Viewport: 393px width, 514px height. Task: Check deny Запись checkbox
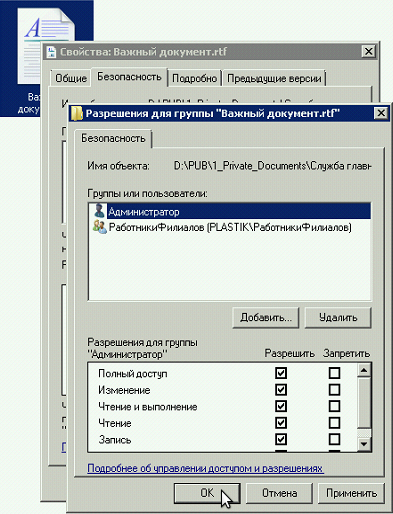(x=334, y=439)
